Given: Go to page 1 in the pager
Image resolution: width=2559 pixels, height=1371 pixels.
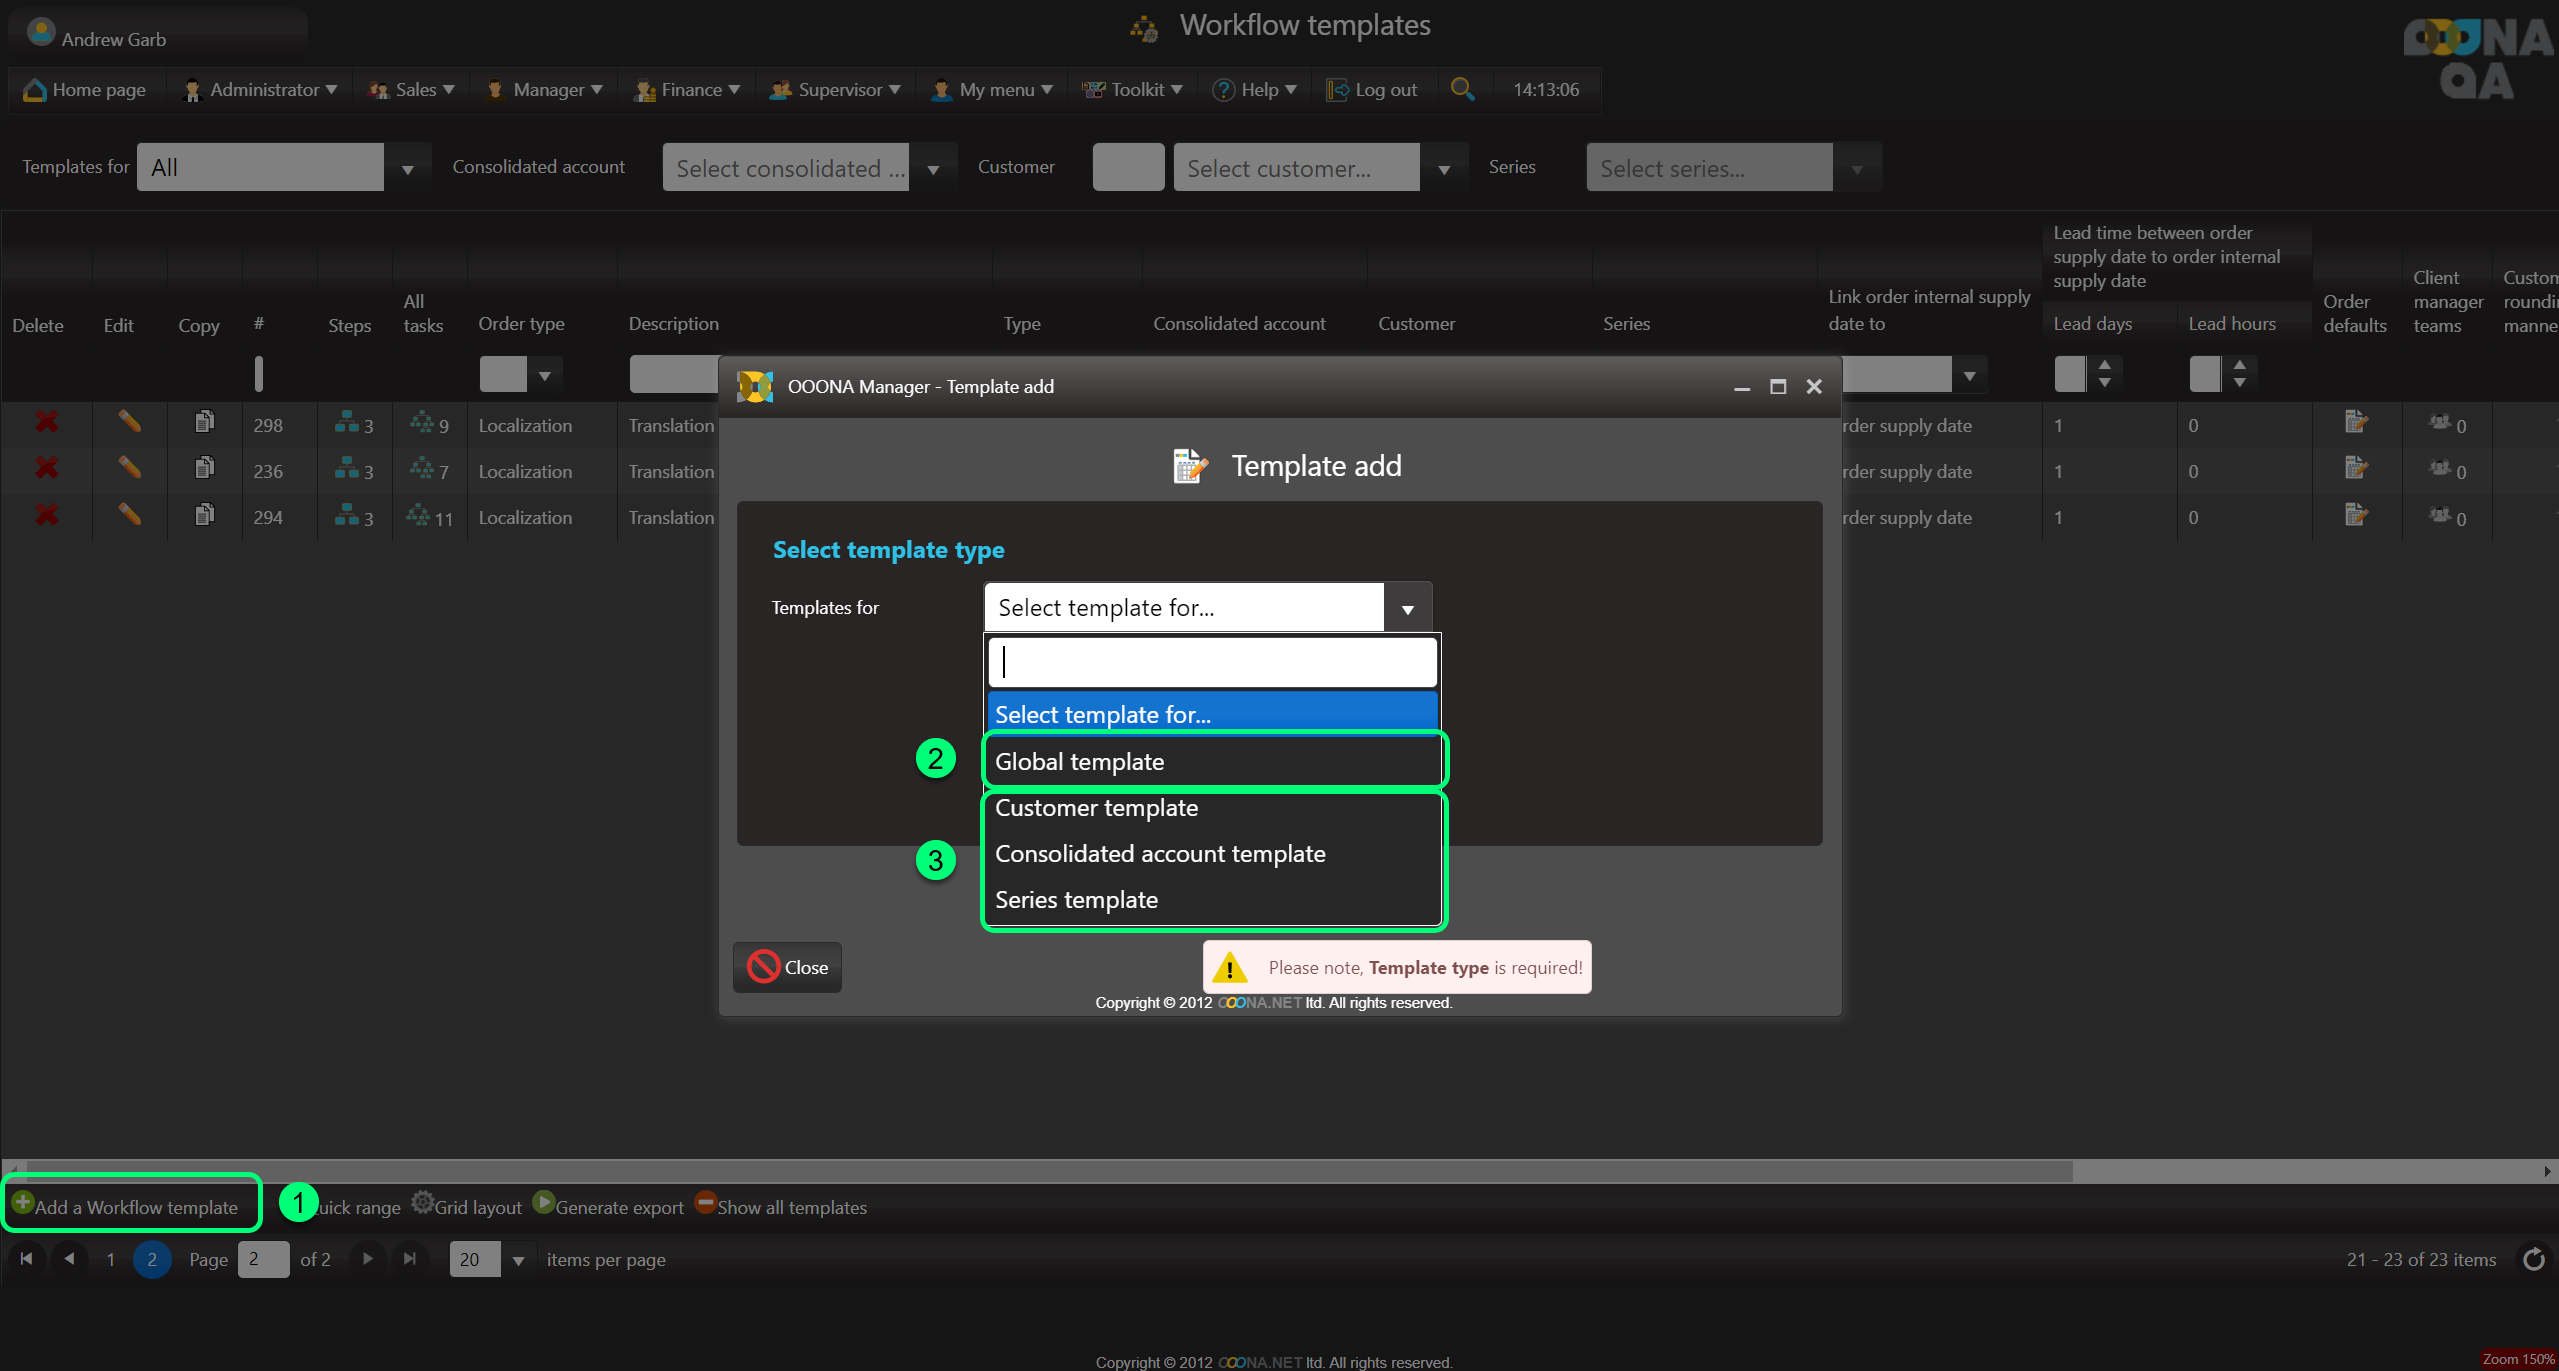Looking at the screenshot, I should coord(111,1259).
